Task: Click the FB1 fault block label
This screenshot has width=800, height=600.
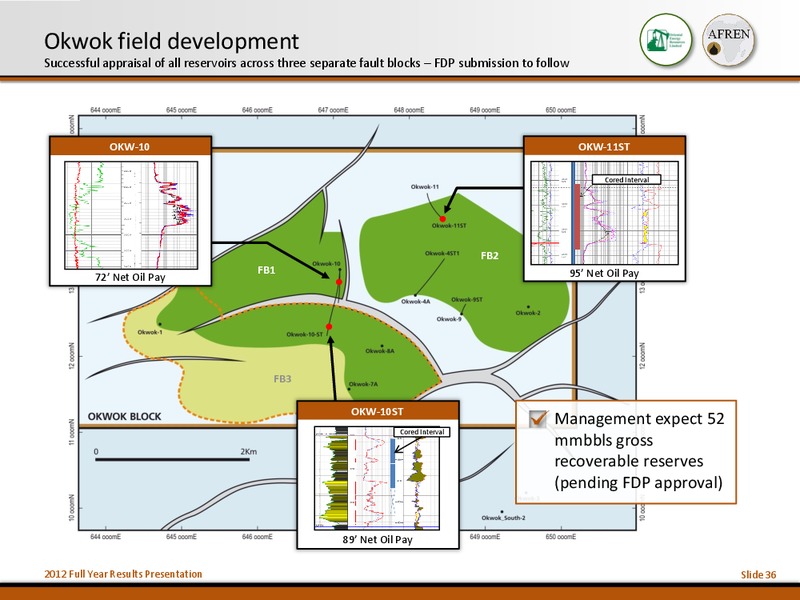Action: (266, 270)
